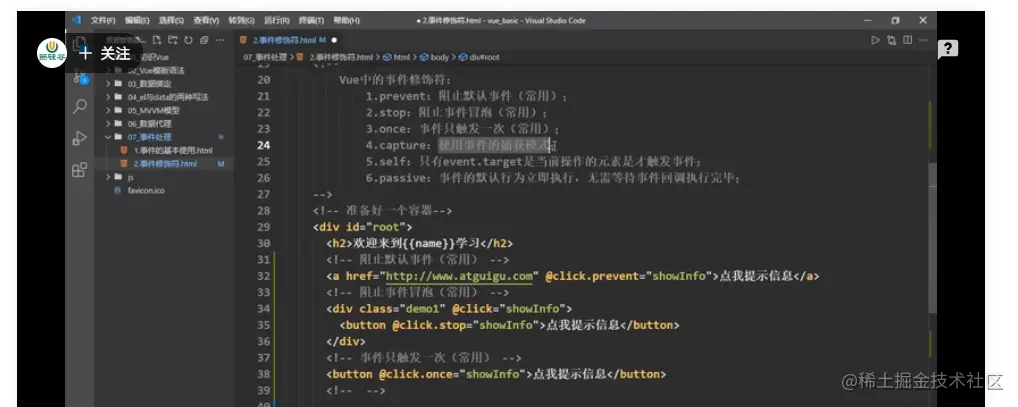Click the div id="root" code line
This screenshot has height=407, width=1018.
point(362,227)
